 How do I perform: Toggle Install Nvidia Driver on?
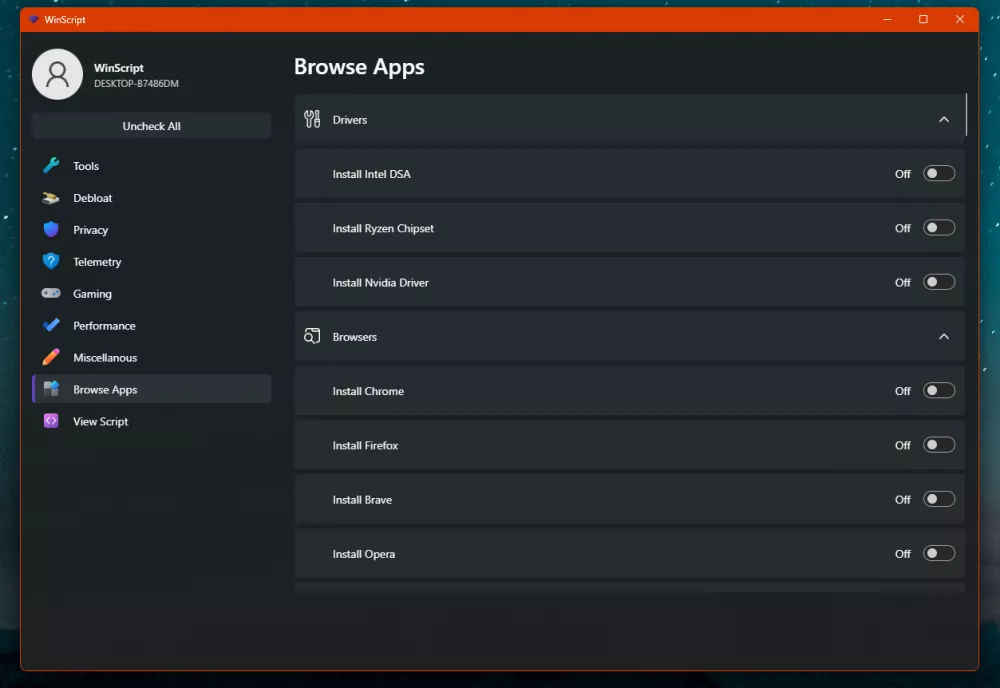click(x=939, y=283)
